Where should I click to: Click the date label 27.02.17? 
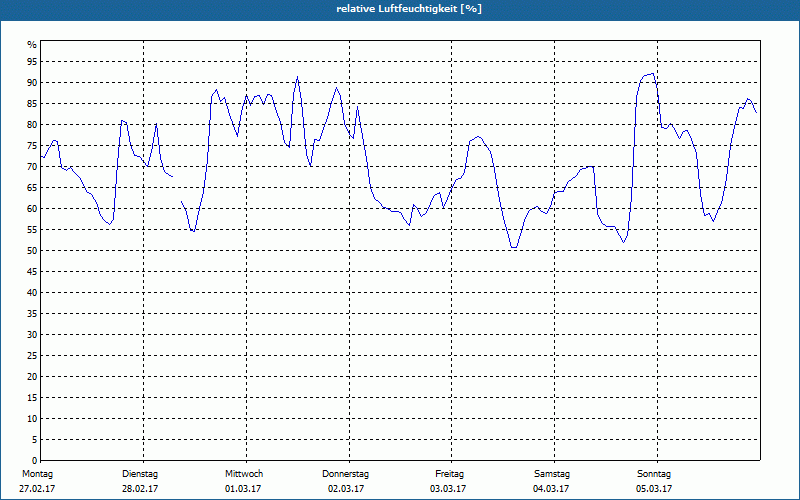point(37,489)
